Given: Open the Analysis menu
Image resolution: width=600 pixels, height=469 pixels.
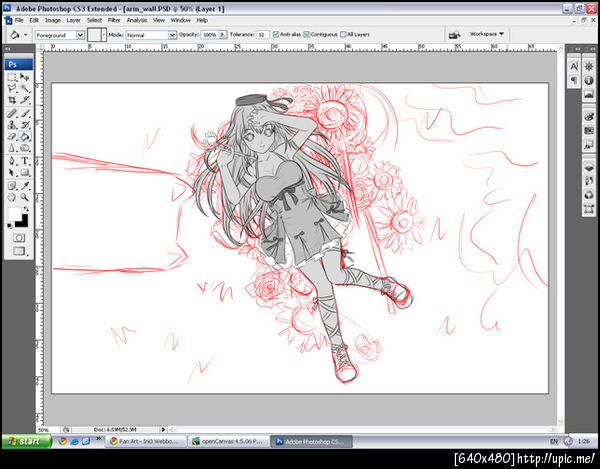Looking at the screenshot, I should [x=137, y=20].
